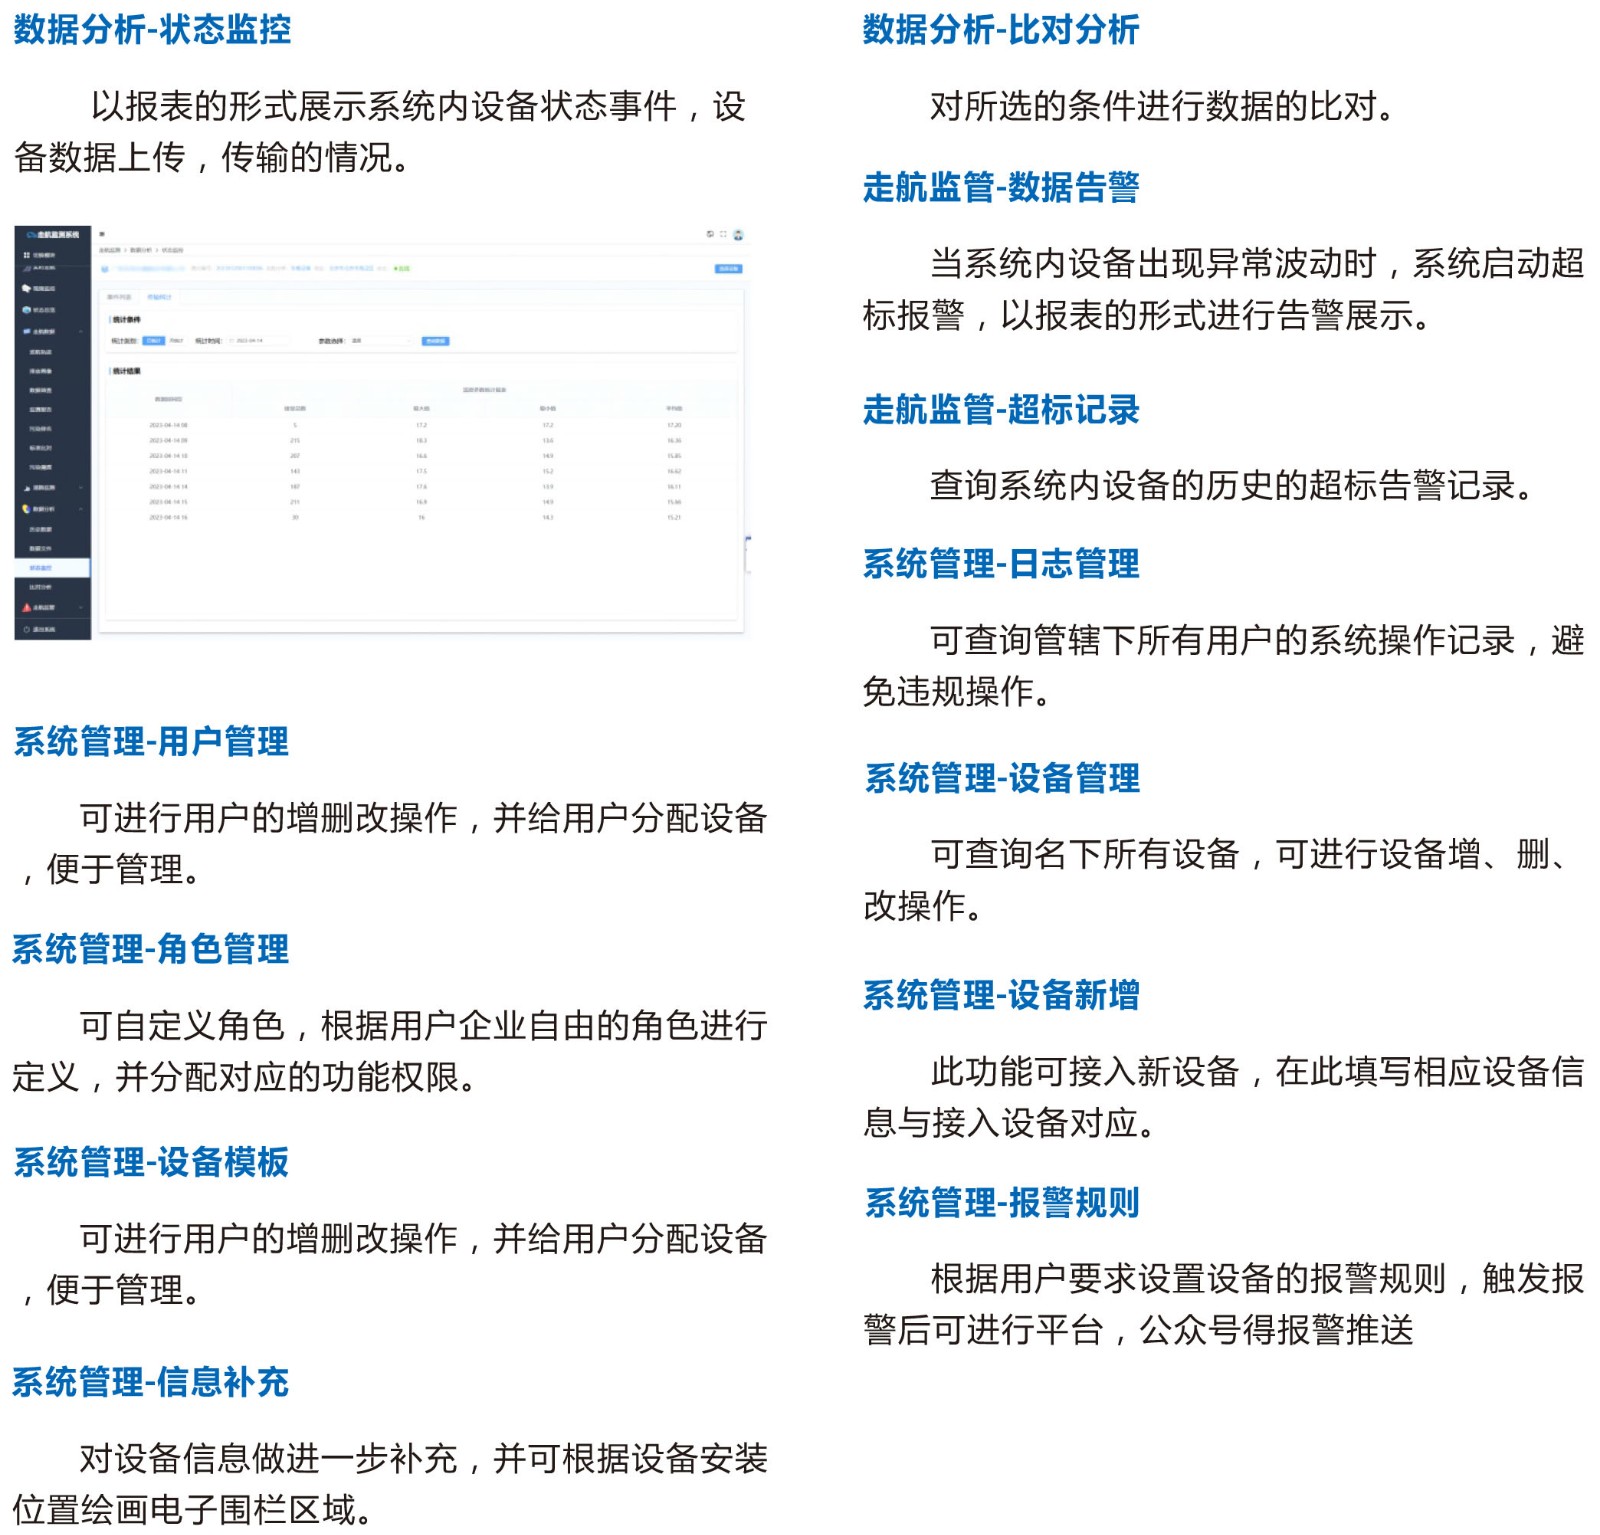Select the highlighted blue statistics type option
Screen dimensions: 1600x1535
tap(153, 341)
